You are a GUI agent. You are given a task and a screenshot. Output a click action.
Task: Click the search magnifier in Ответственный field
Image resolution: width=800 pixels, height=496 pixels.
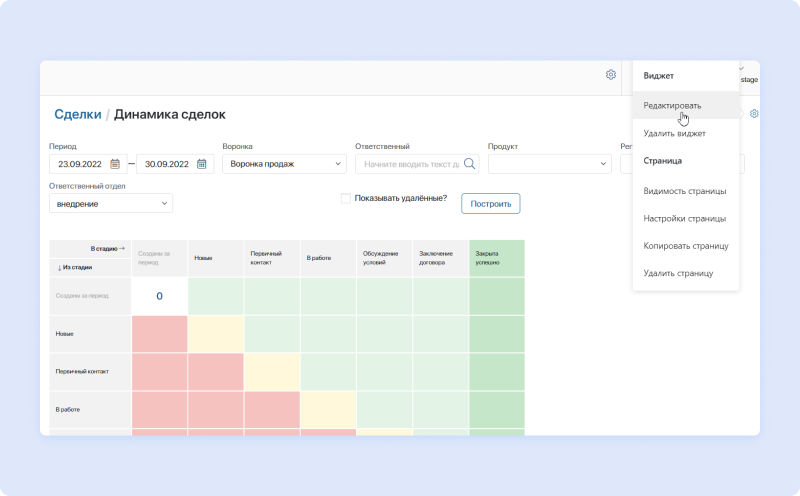click(x=469, y=164)
